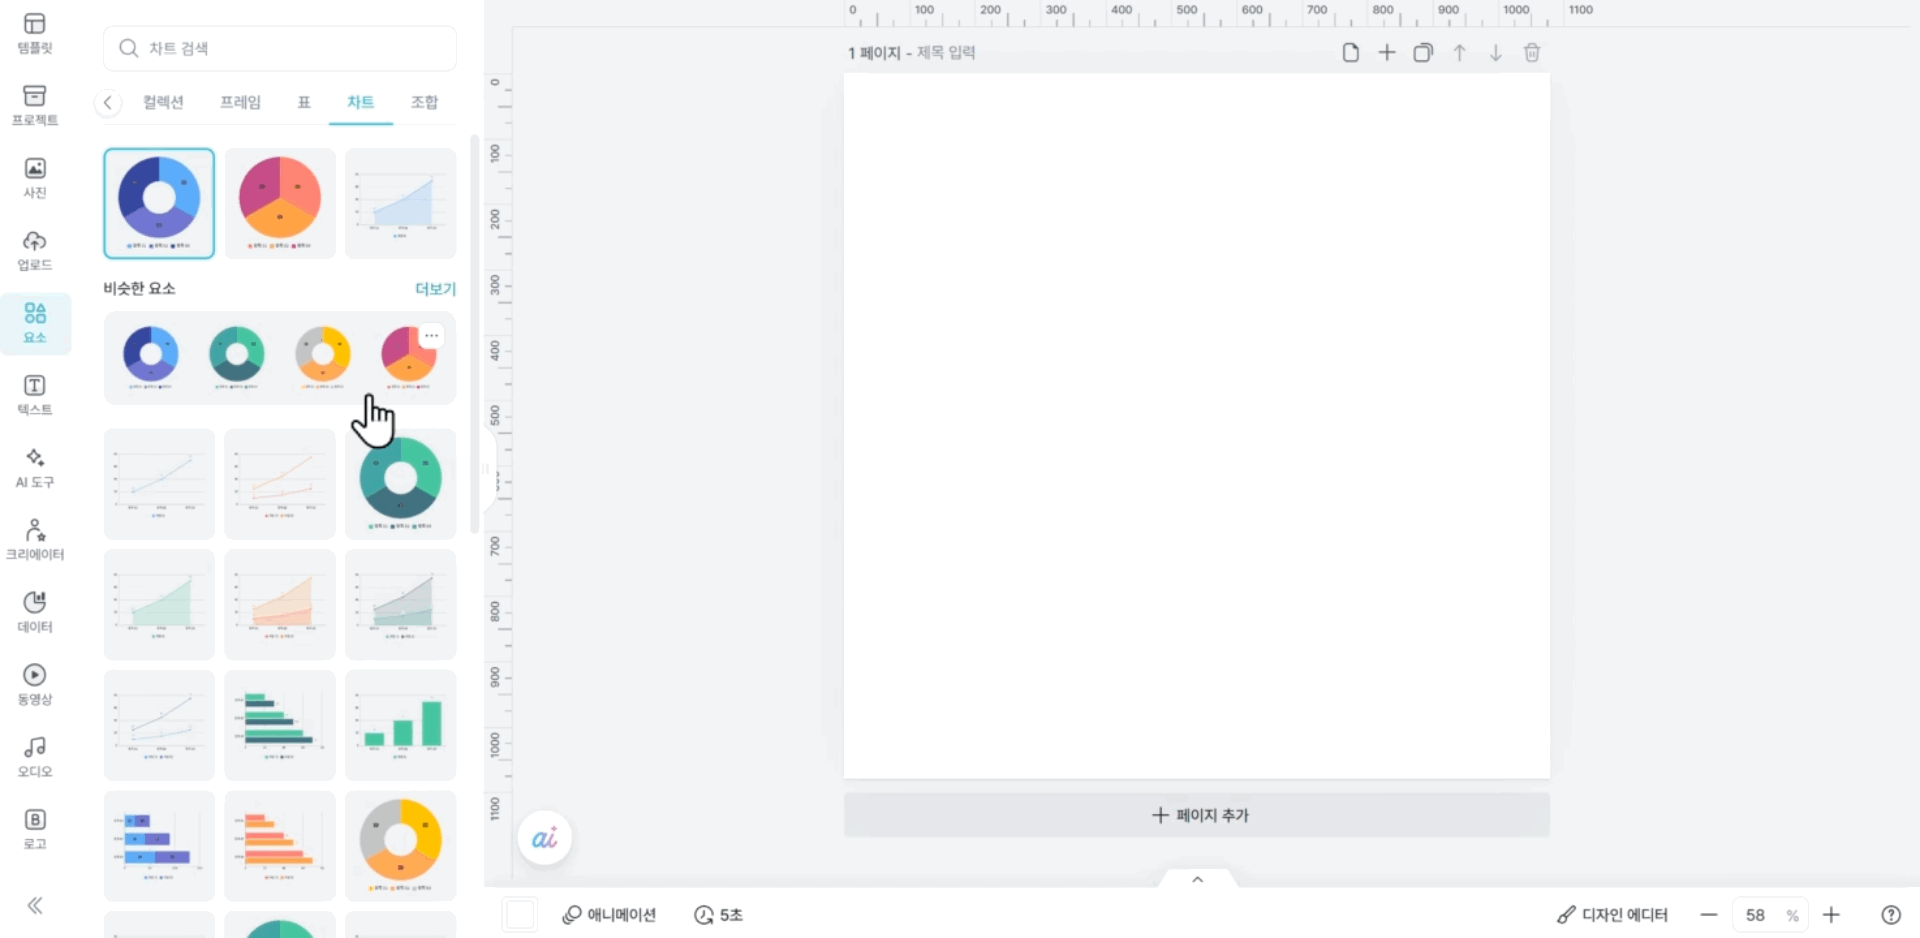Select the pink-orange pie chart thumbnail at top
This screenshot has height=938, width=1920.
280,203
